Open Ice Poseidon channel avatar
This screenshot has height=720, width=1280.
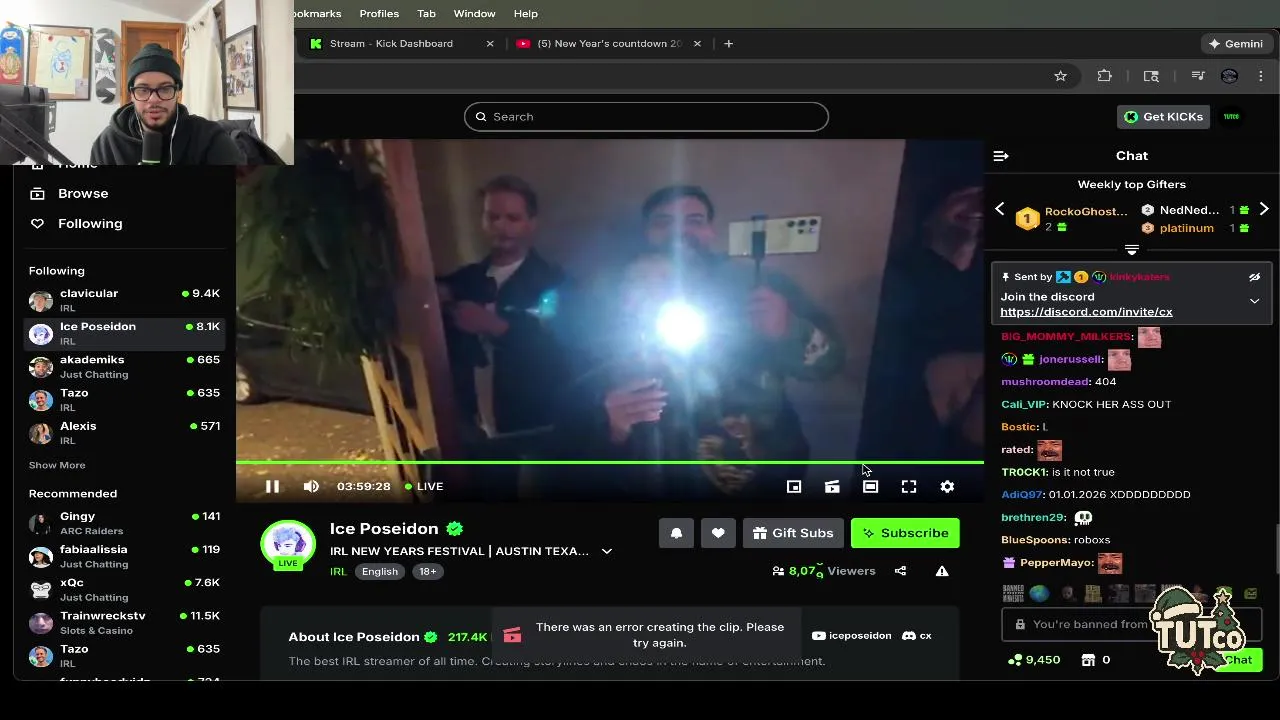[x=288, y=543]
